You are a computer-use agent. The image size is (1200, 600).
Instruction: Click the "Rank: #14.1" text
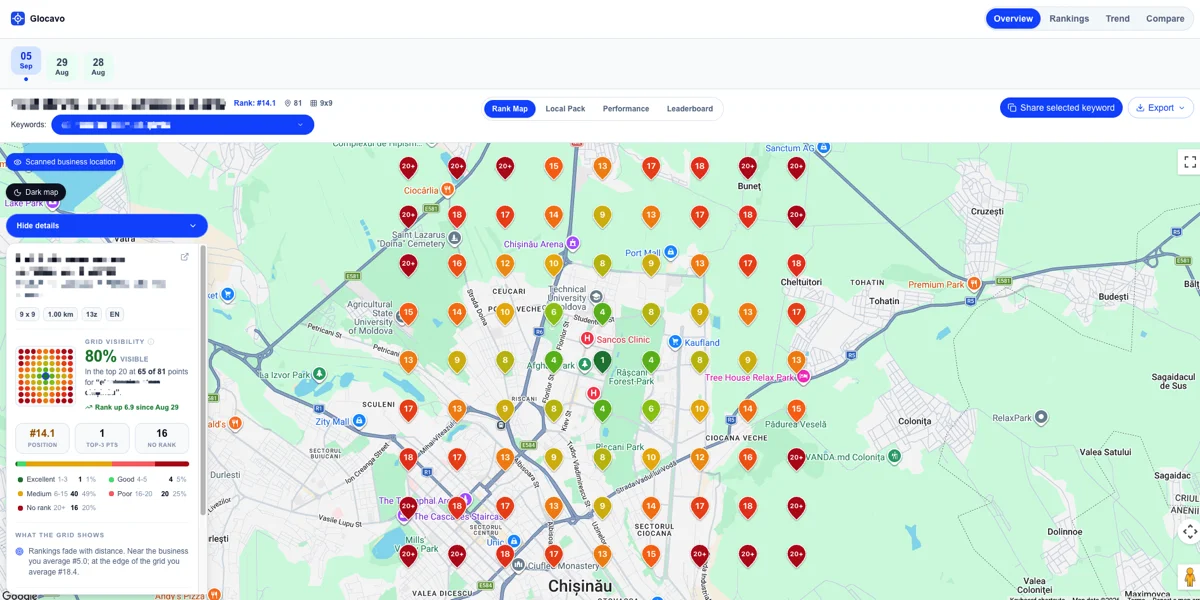click(255, 103)
